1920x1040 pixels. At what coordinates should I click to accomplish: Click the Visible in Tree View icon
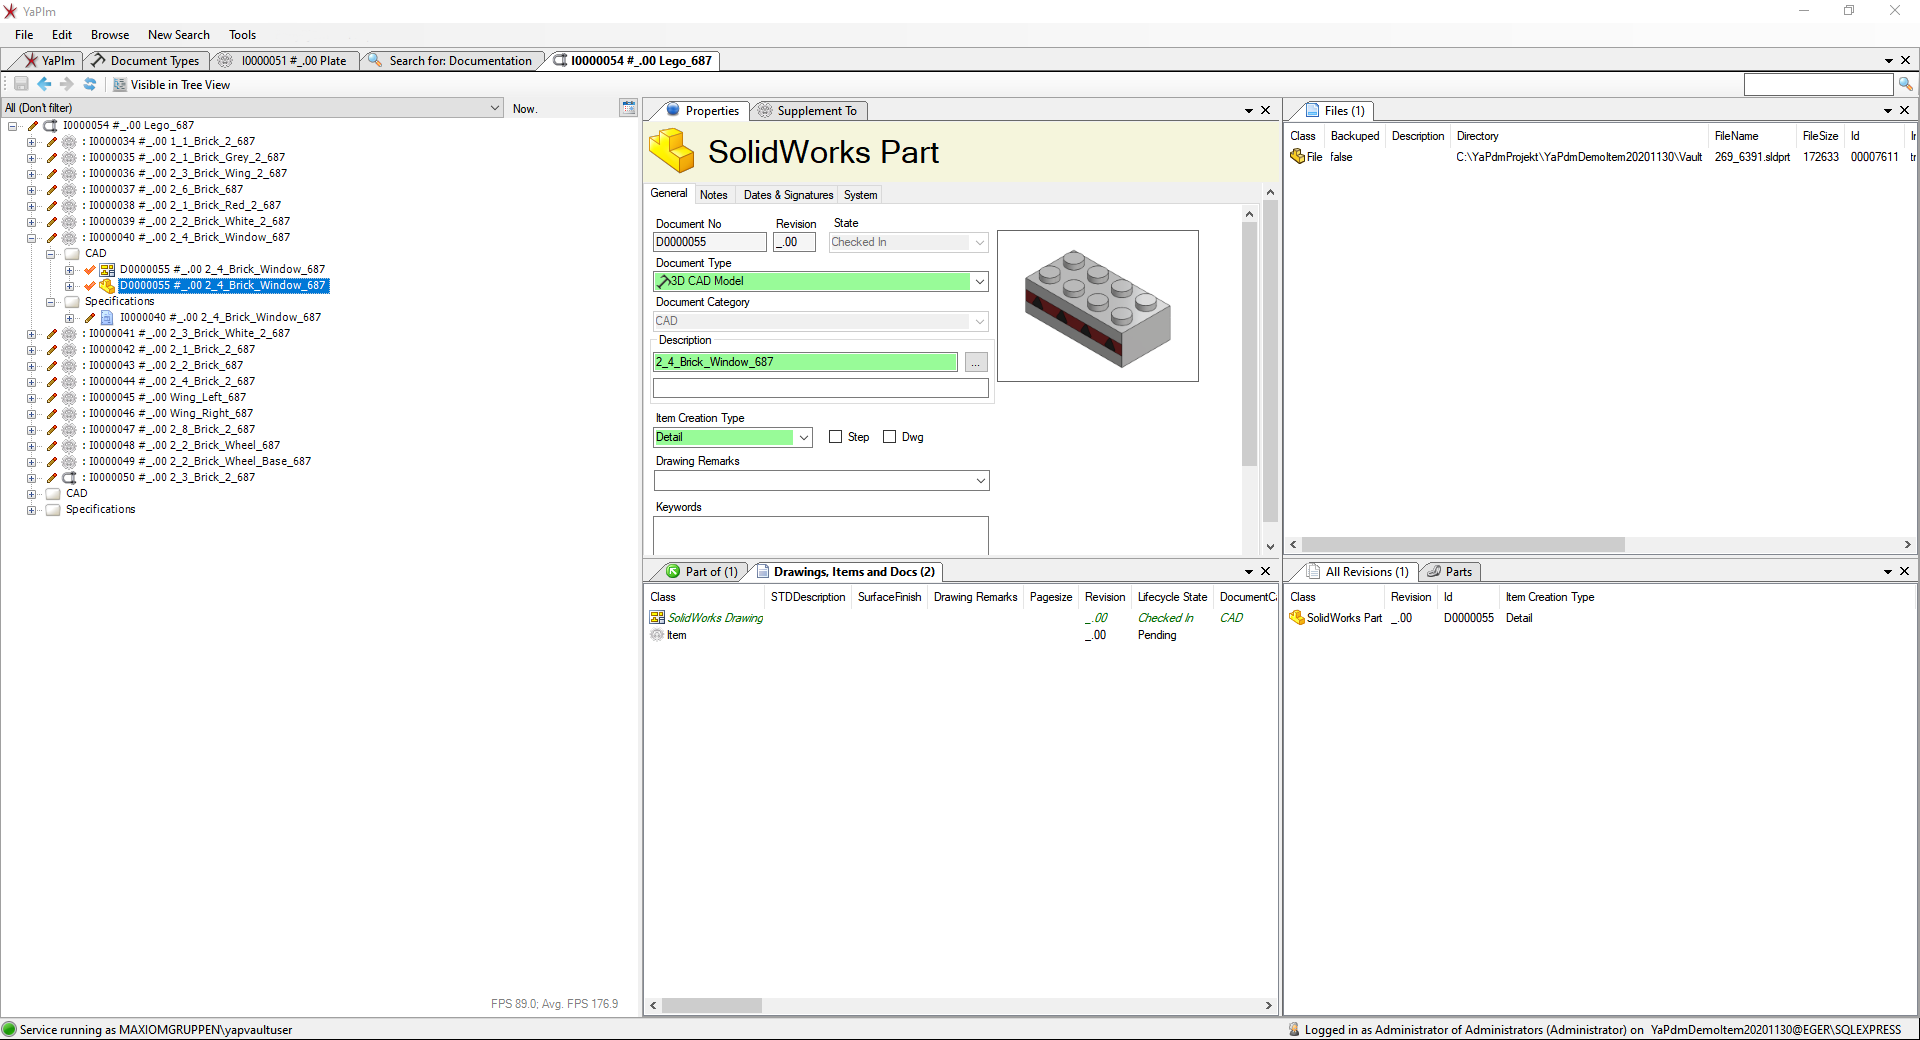coord(120,85)
